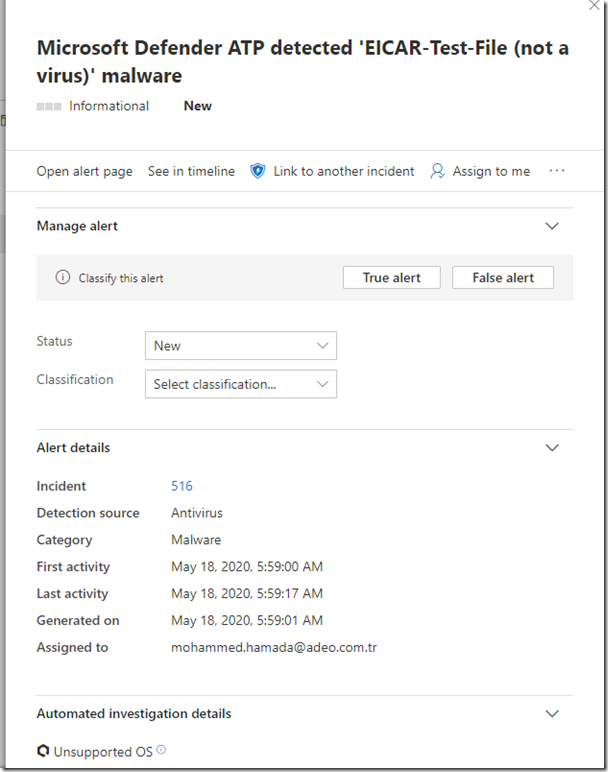Click Assign to me

(491, 171)
